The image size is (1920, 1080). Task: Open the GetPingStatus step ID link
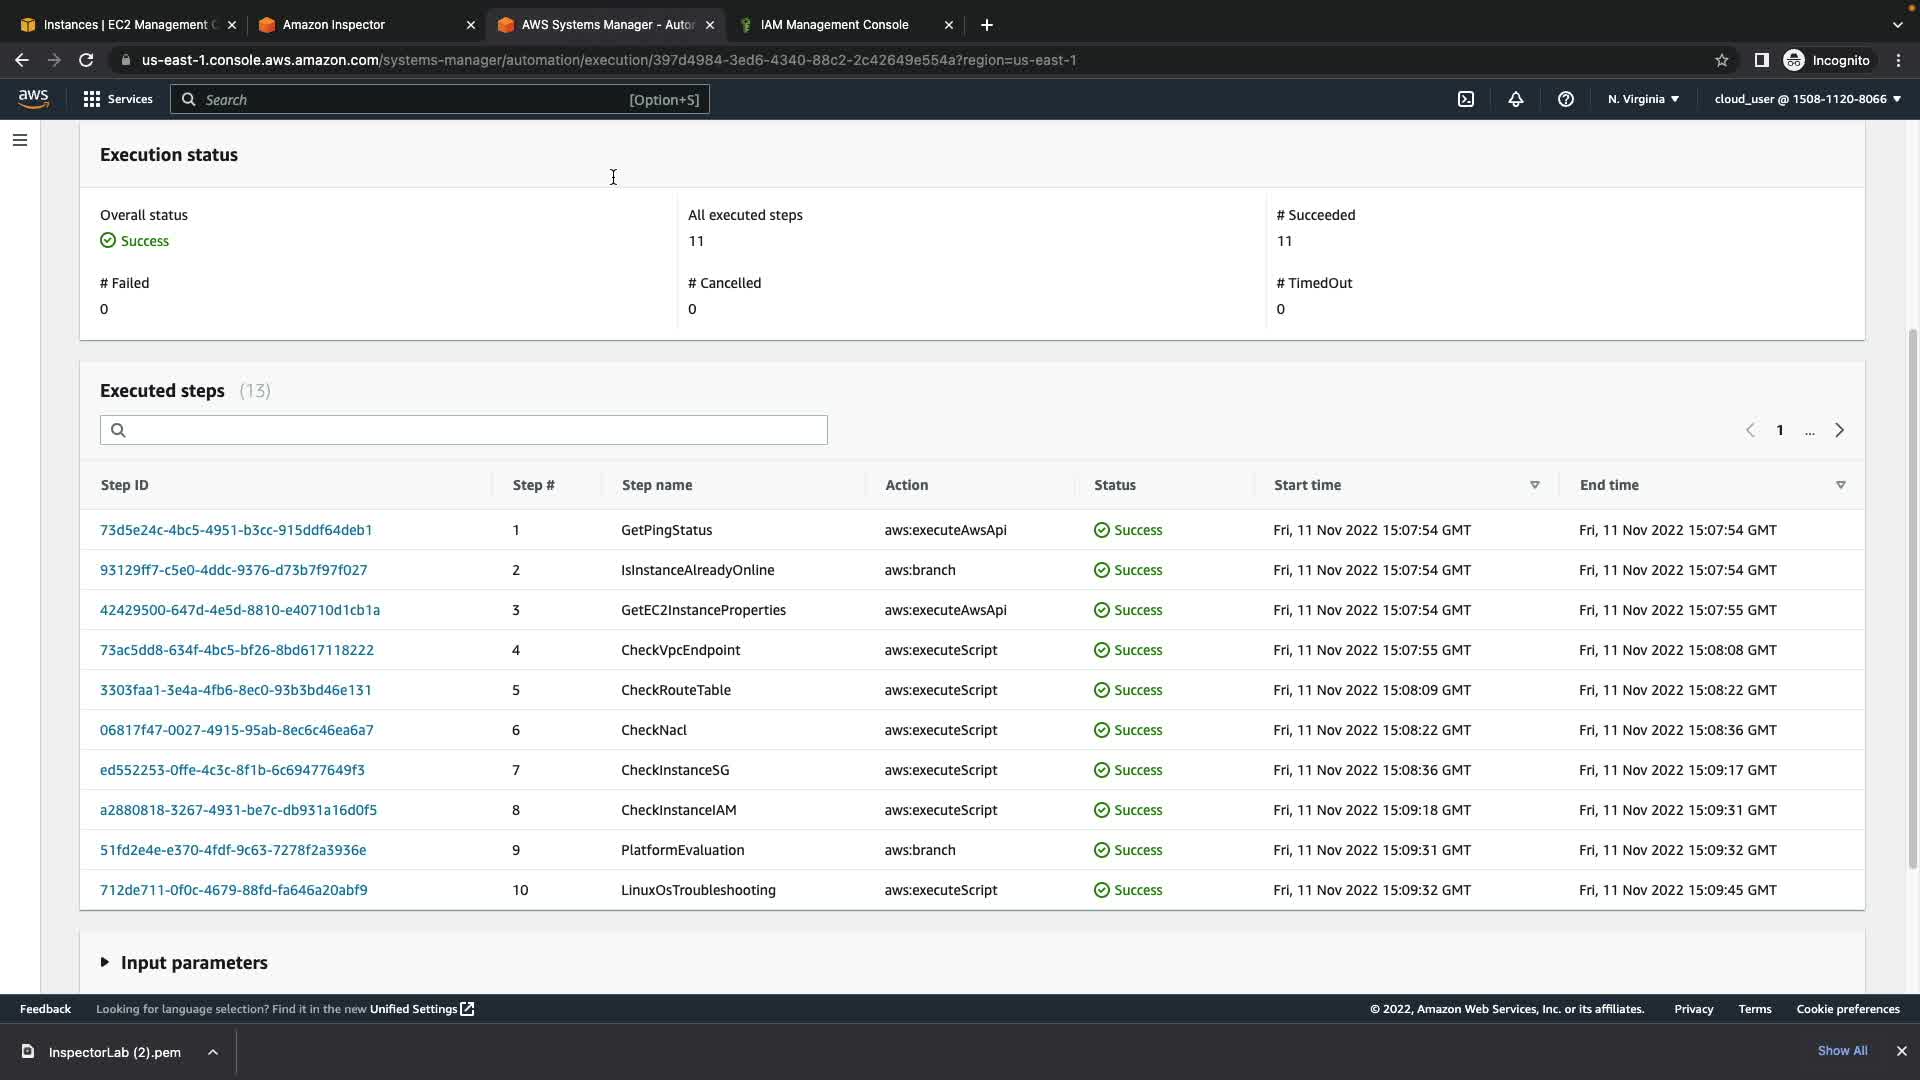pyautogui.click(x=236, y=530)
